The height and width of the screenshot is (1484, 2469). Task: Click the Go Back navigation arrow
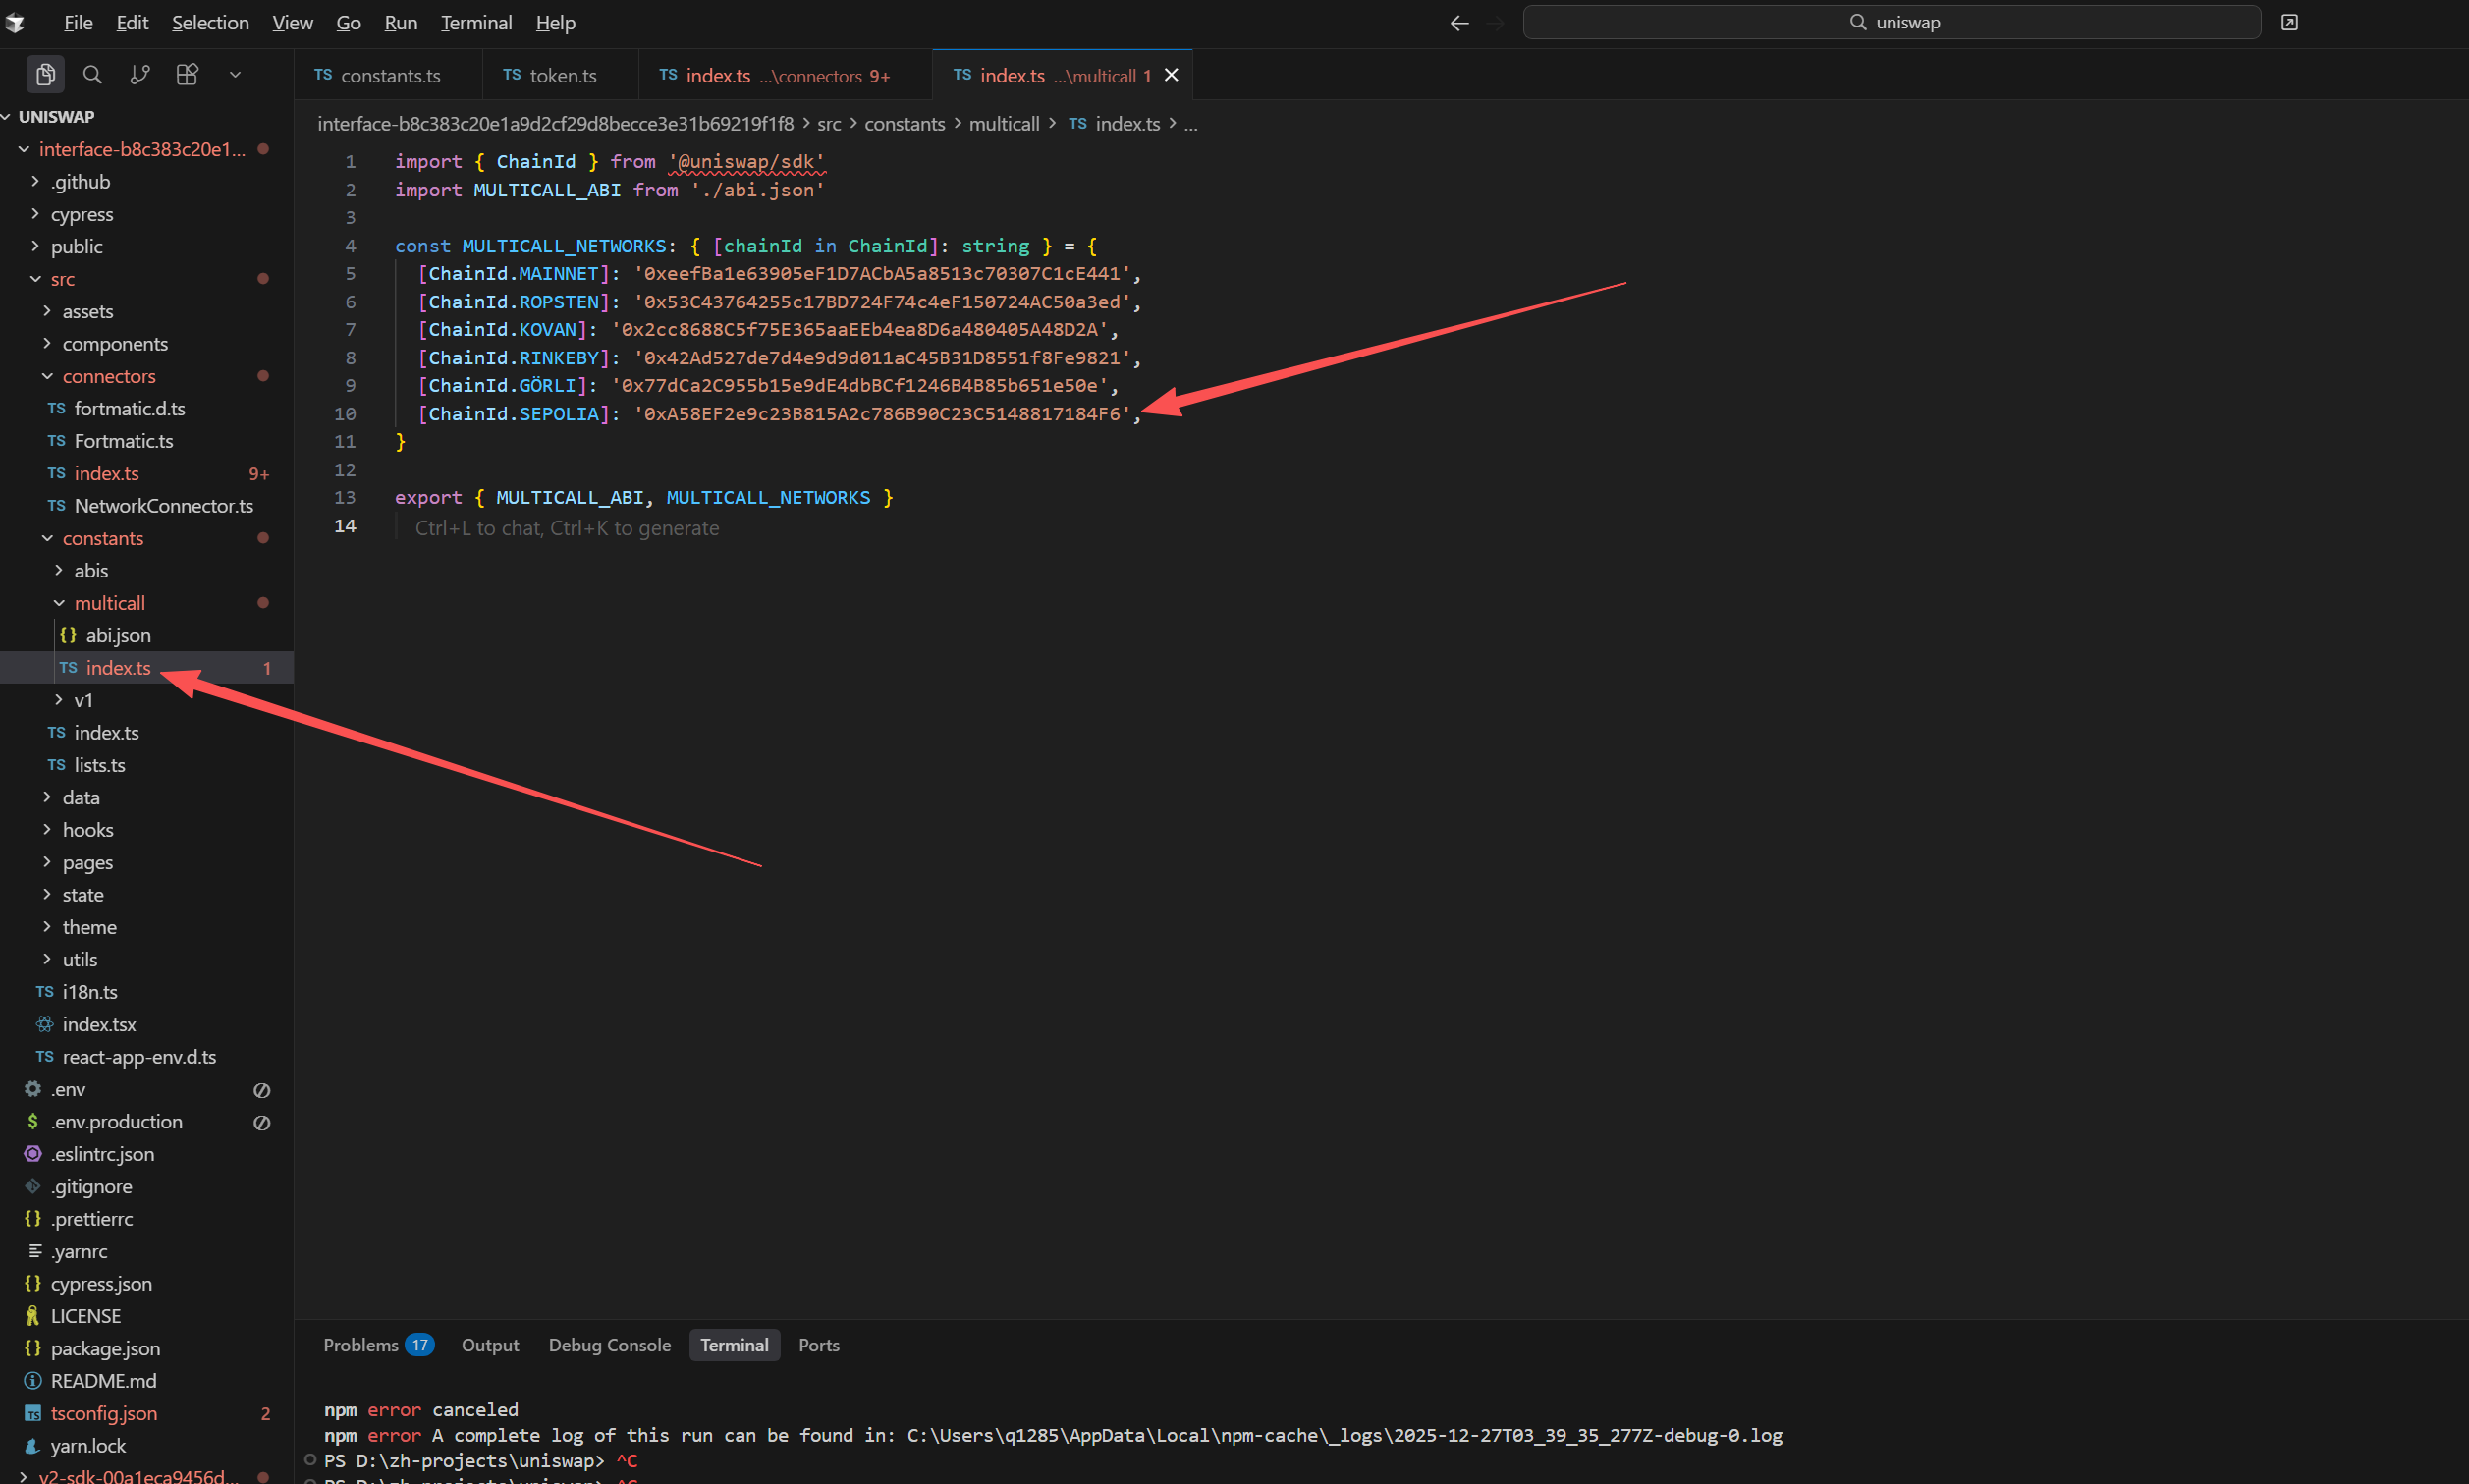1459,23
